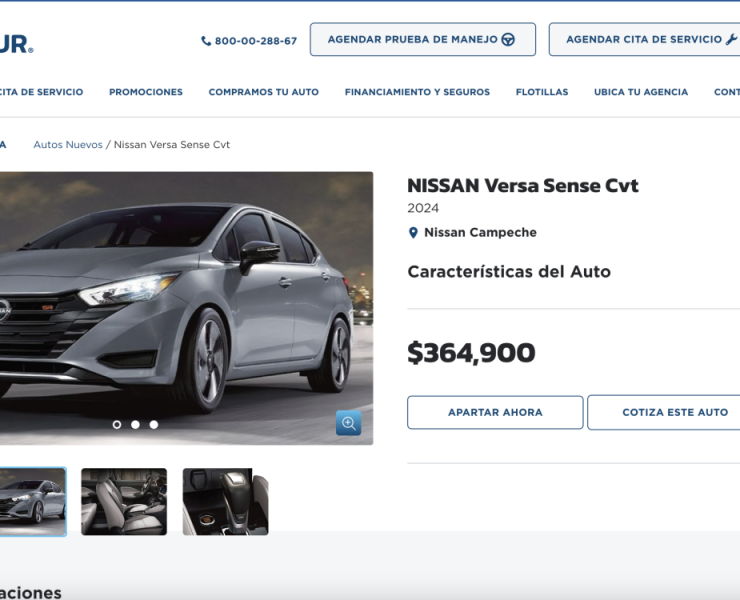Click the phone icon beside 800-00-288-67

pos(206,41)
